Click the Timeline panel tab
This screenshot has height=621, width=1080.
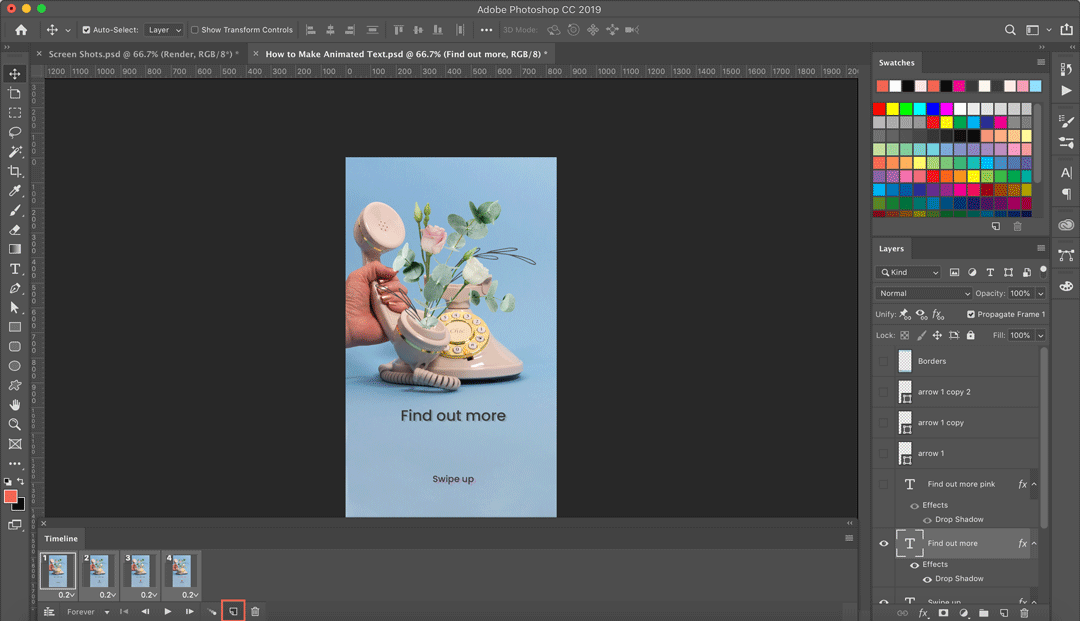tap(61, 538)
